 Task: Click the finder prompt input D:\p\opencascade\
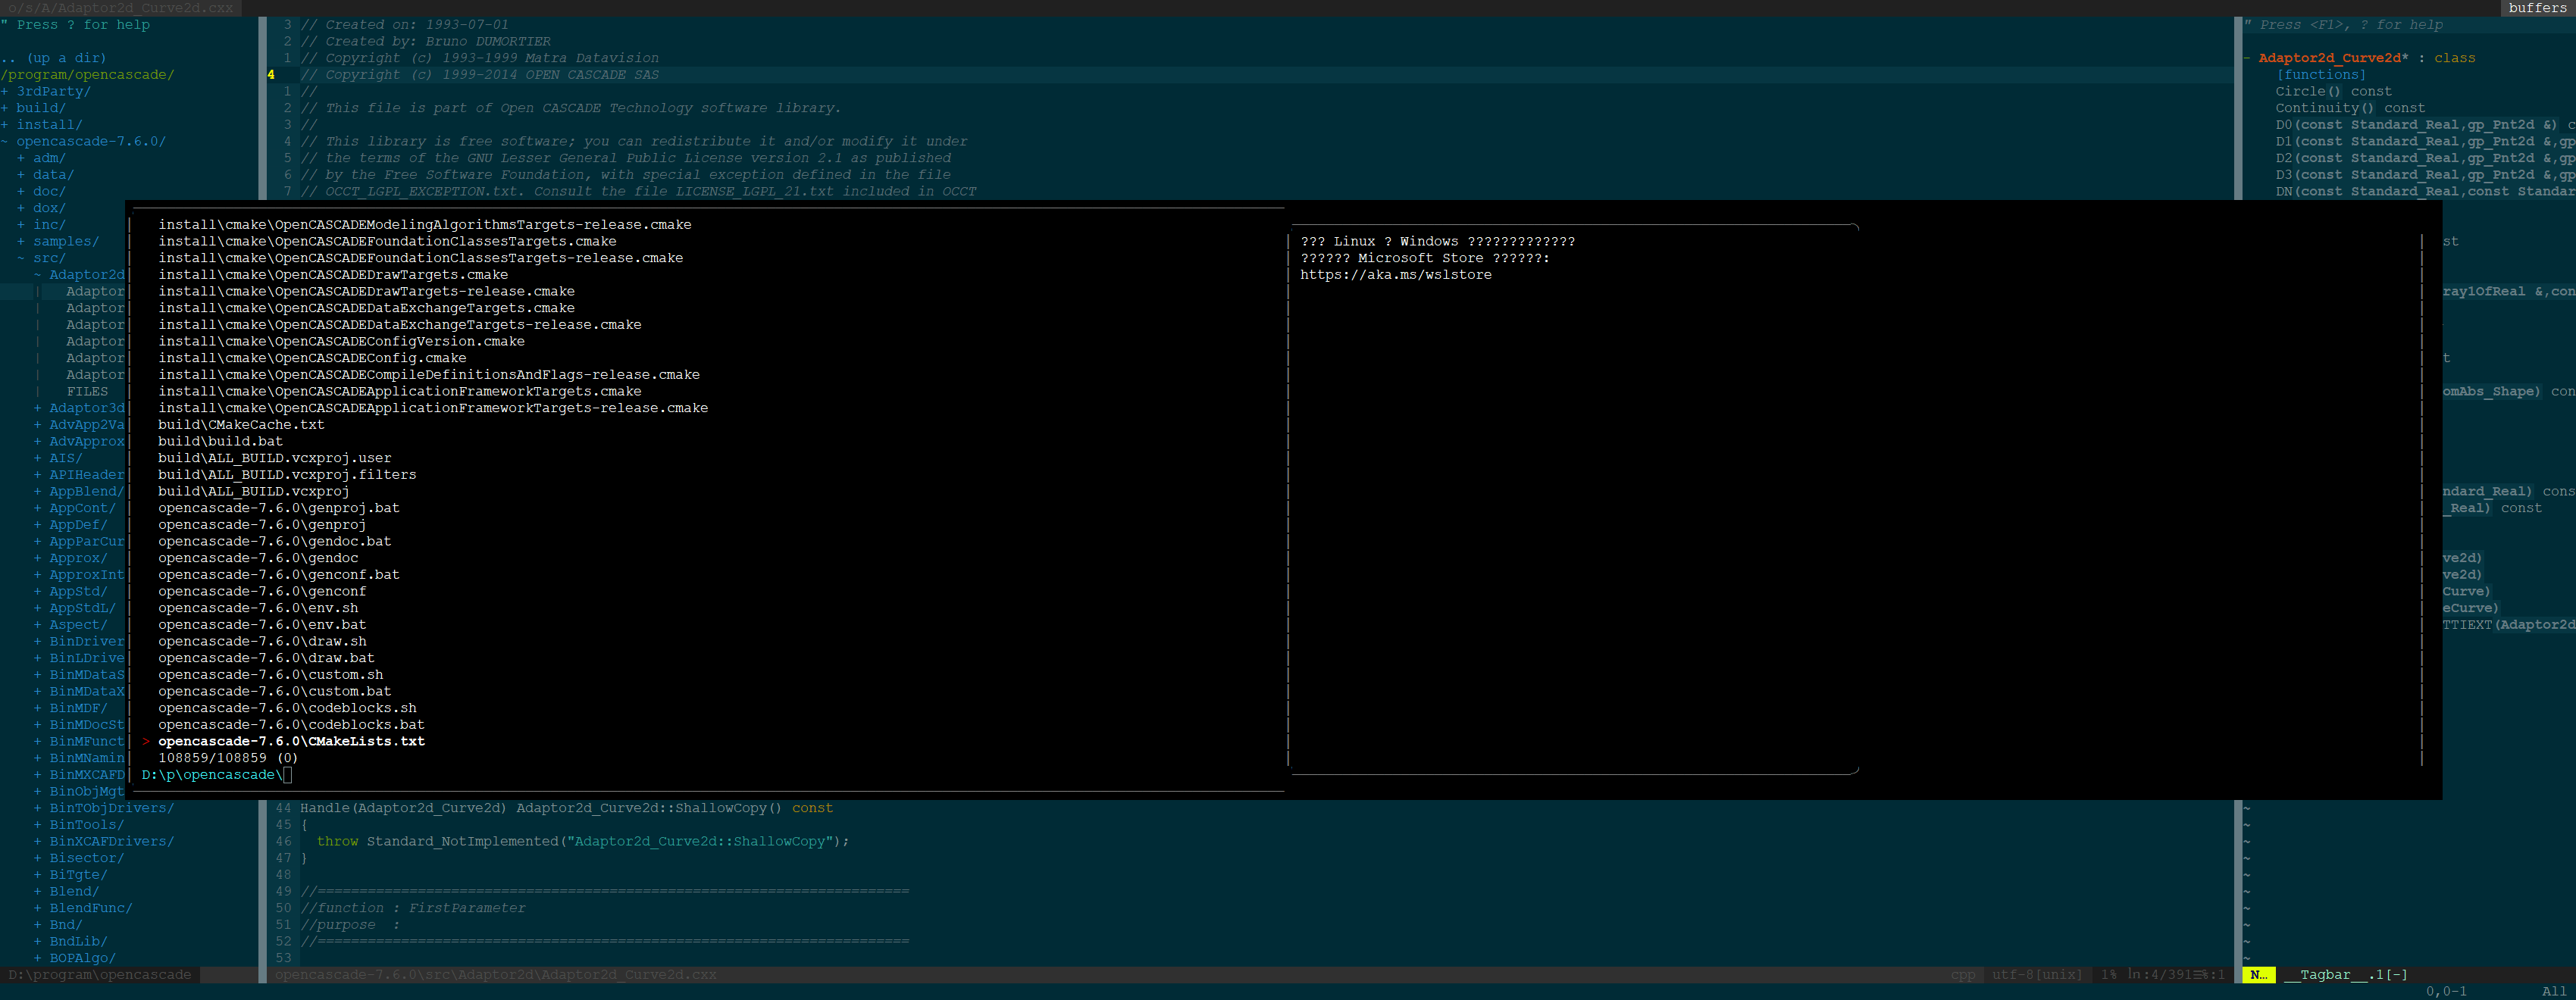coord(215,775)
